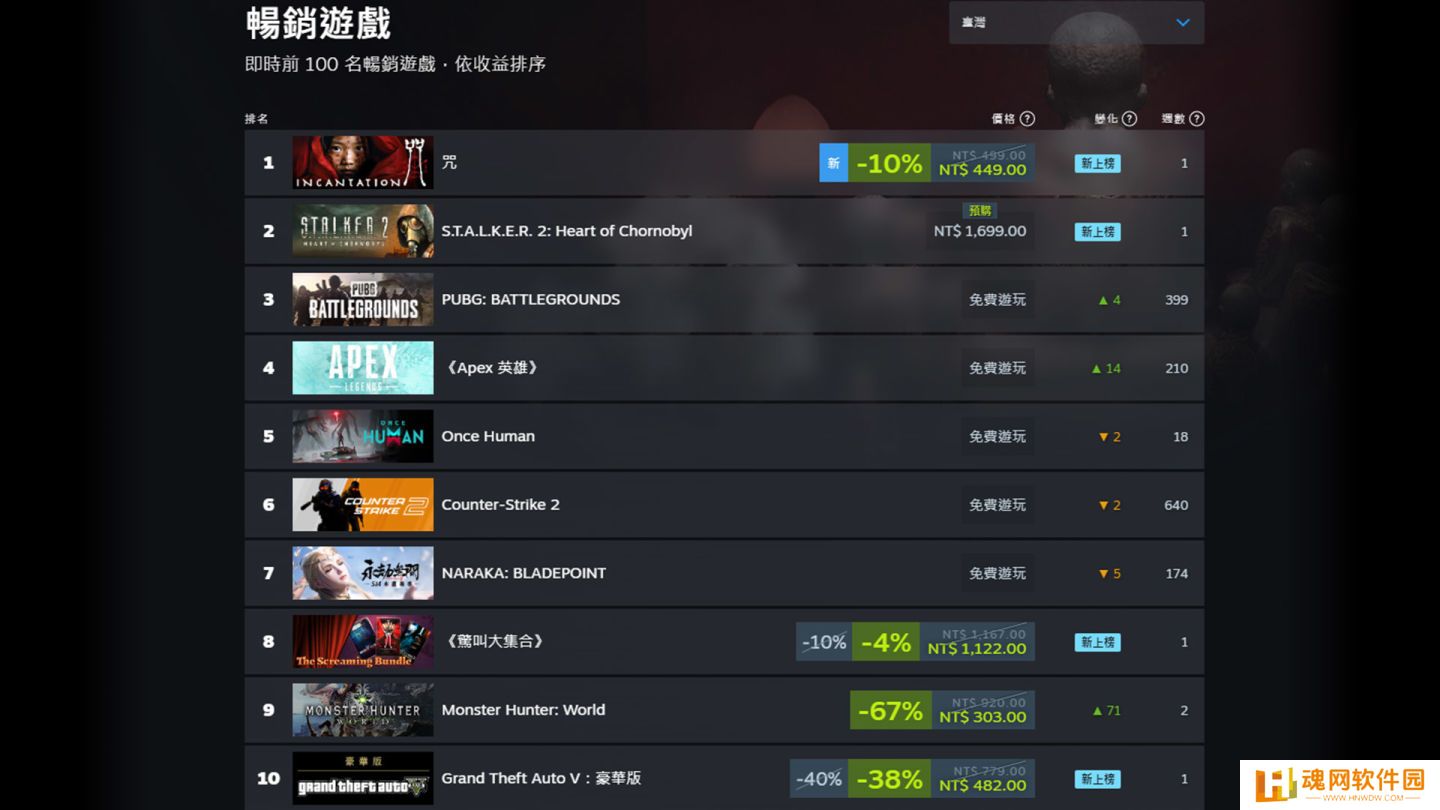1440x810 pixels.
Task: Select the Apex Legends logo image
Action: tap(363, 368)
